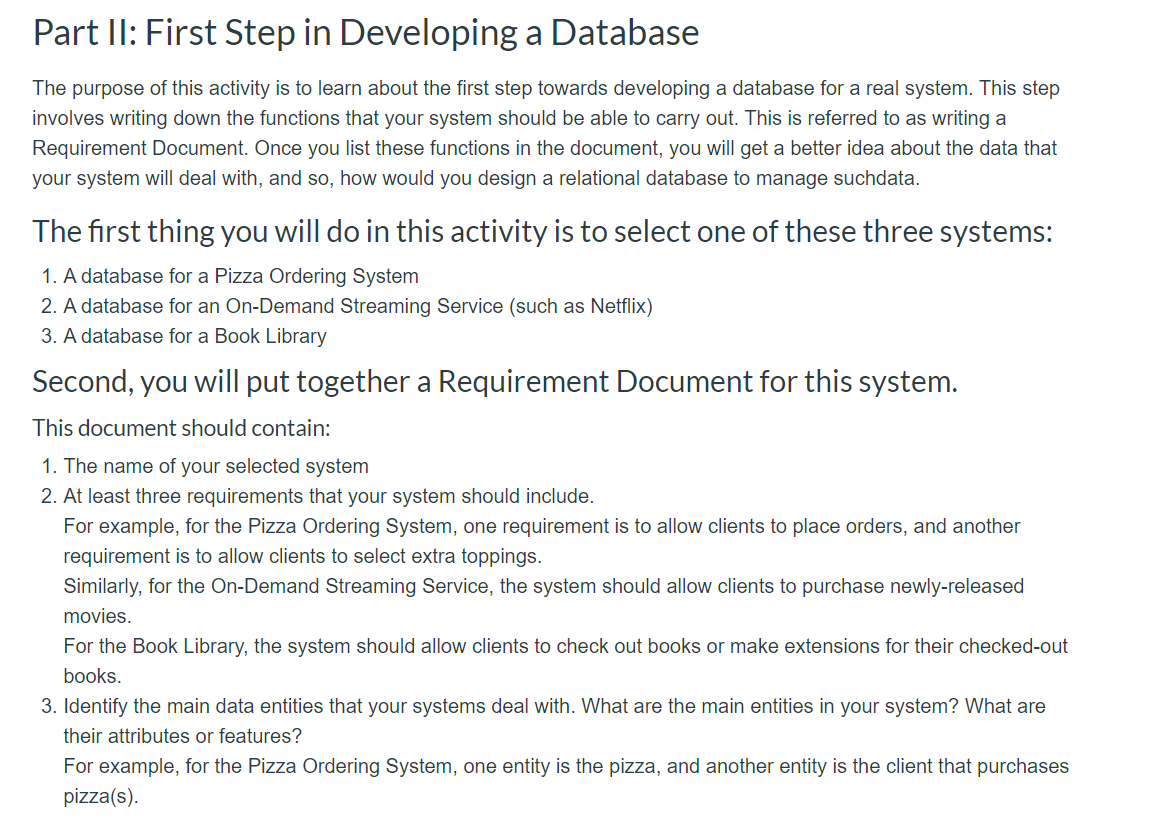Click item 3 'Identify the main data entities'
This screenshot has height=831, width=1152.
pos(553,705)
